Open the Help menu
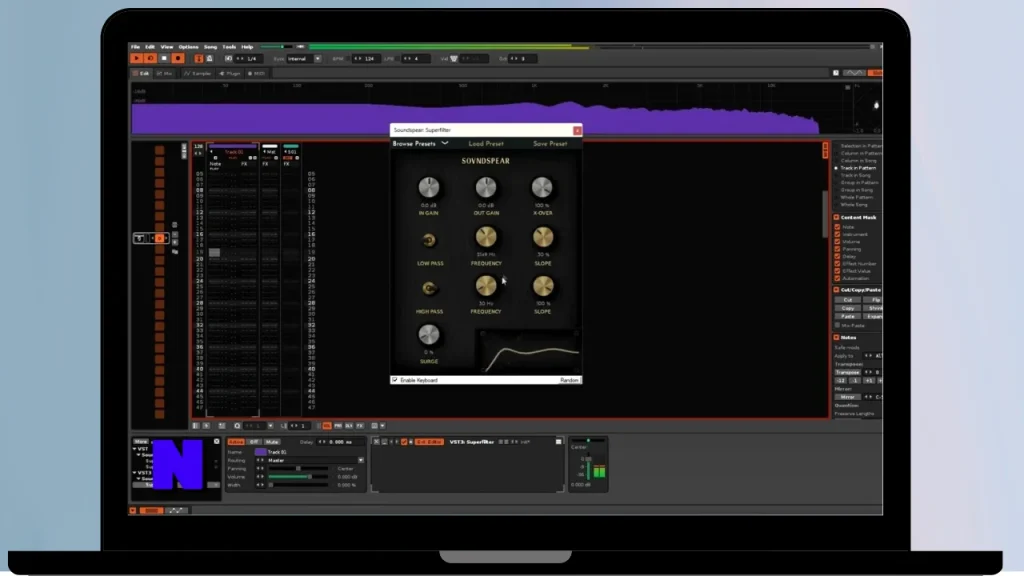 tap(247, 47)
